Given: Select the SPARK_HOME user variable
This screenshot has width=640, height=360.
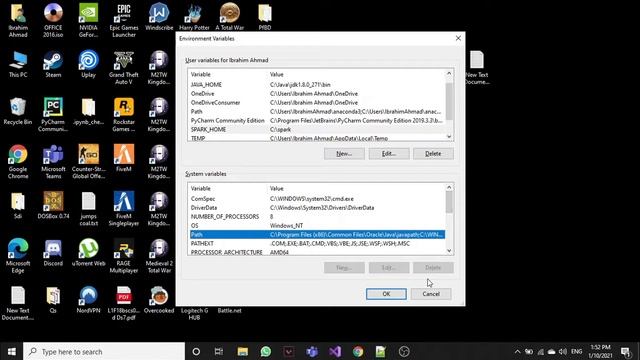Looking at the screenshot, I should point(317,129).
